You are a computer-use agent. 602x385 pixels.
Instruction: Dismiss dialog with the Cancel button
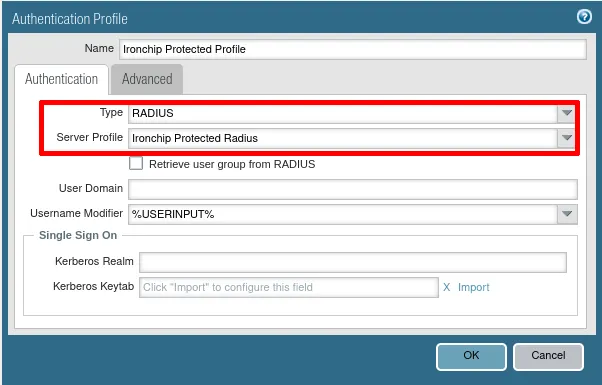[x=548, y=356]
